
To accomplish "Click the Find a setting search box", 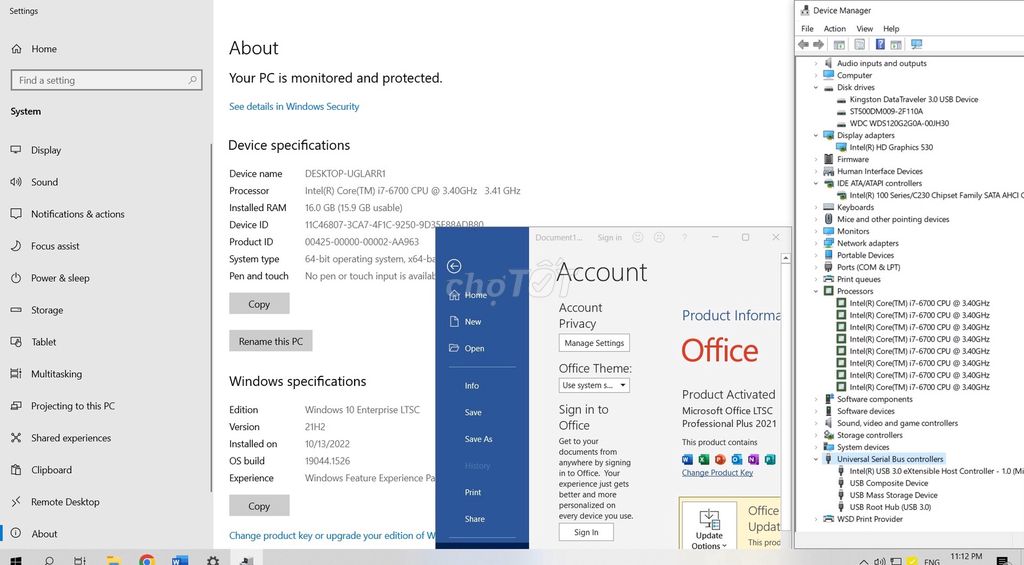I will point(106,80).
